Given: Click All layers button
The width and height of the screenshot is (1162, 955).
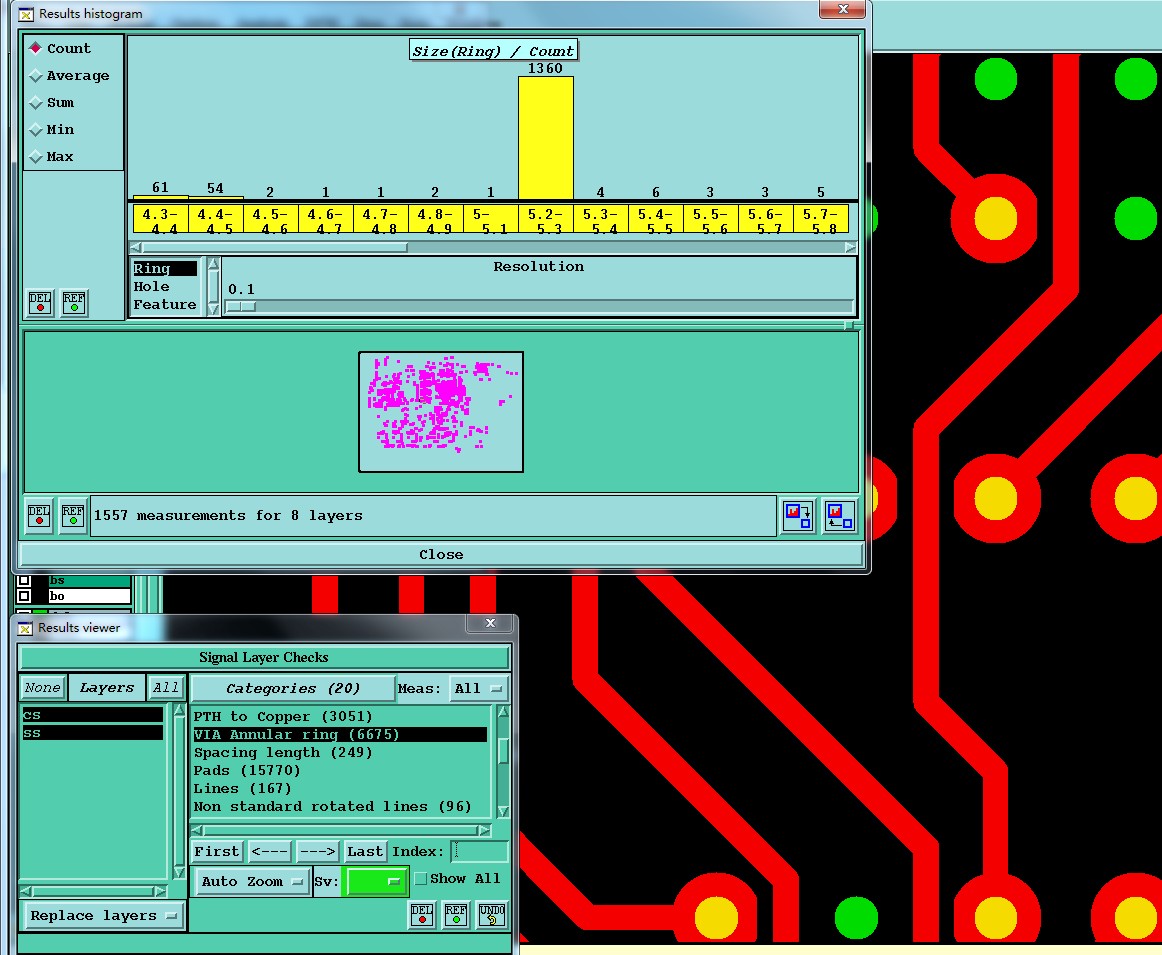Looking at the screenshot, I should [165, 688].
